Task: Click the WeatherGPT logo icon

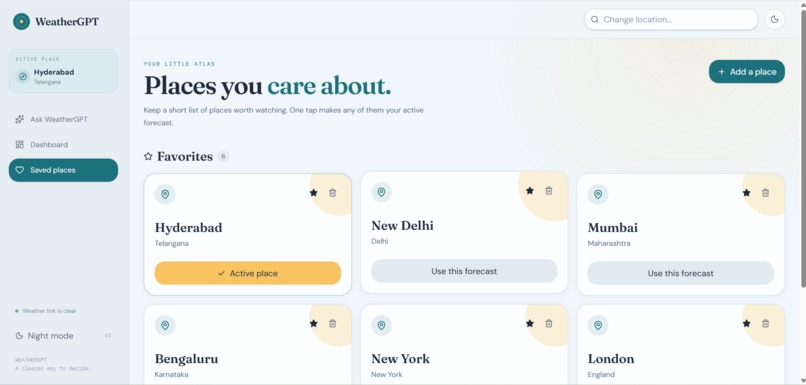Action: [x=21, y=22]
